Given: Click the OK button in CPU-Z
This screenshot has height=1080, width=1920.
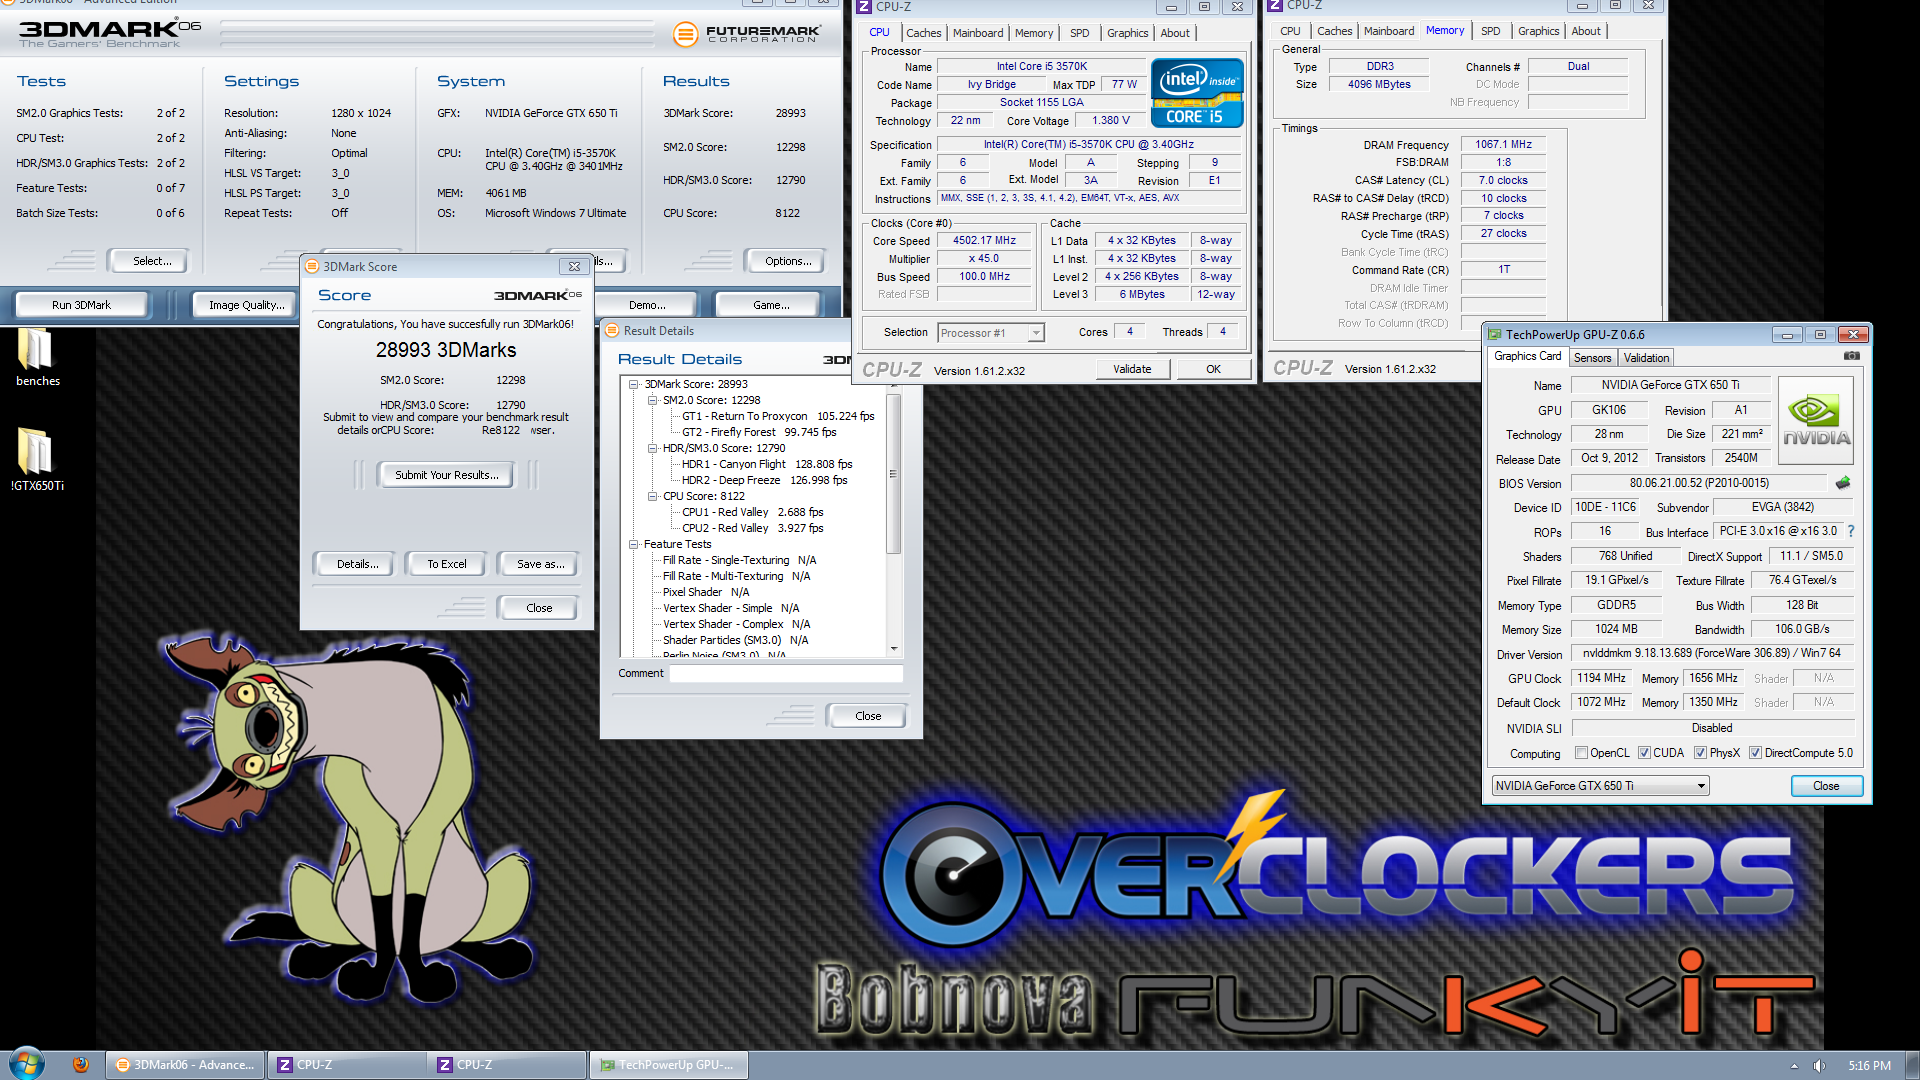Looking at the screenshot, I should pos(1213,369).
